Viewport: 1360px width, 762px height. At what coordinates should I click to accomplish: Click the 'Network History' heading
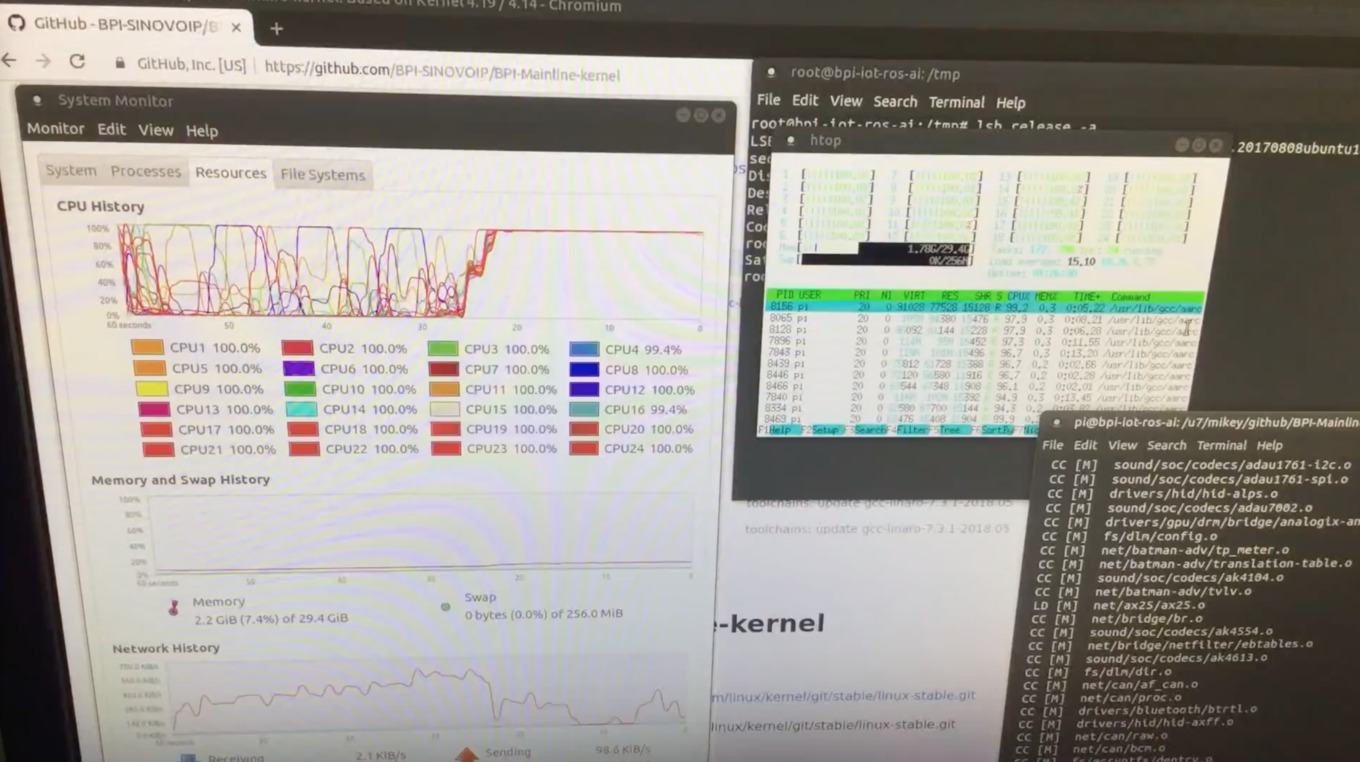166,648
